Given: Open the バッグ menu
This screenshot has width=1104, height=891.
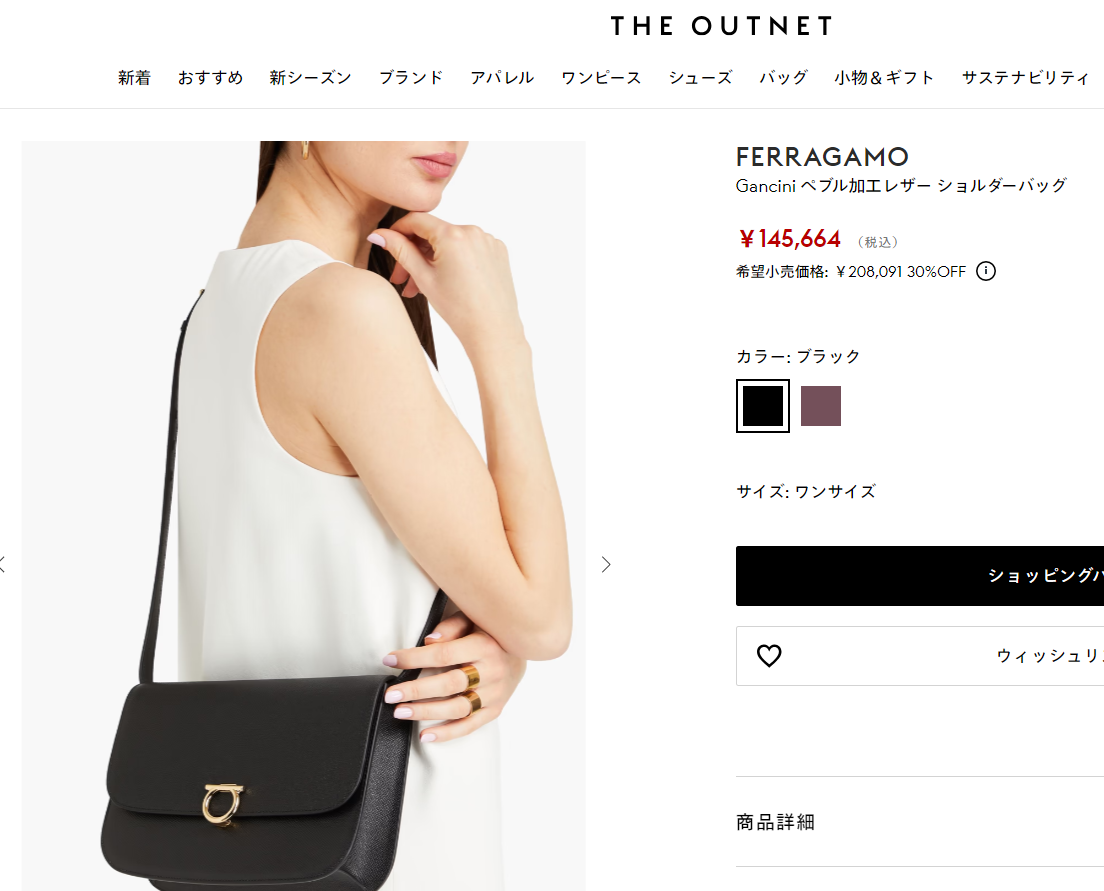Looking at the screenshot, I should pos(783,77).
